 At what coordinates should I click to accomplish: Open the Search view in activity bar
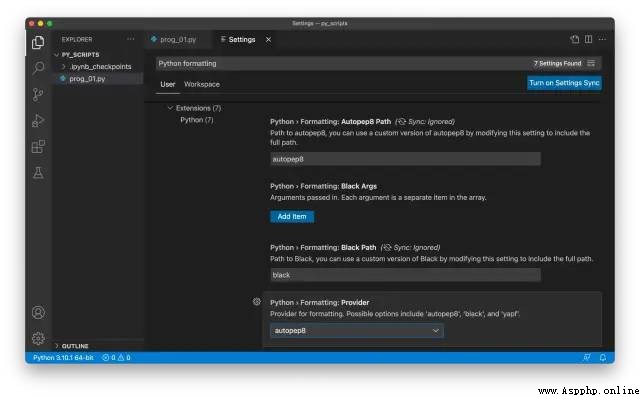[38, 67]
